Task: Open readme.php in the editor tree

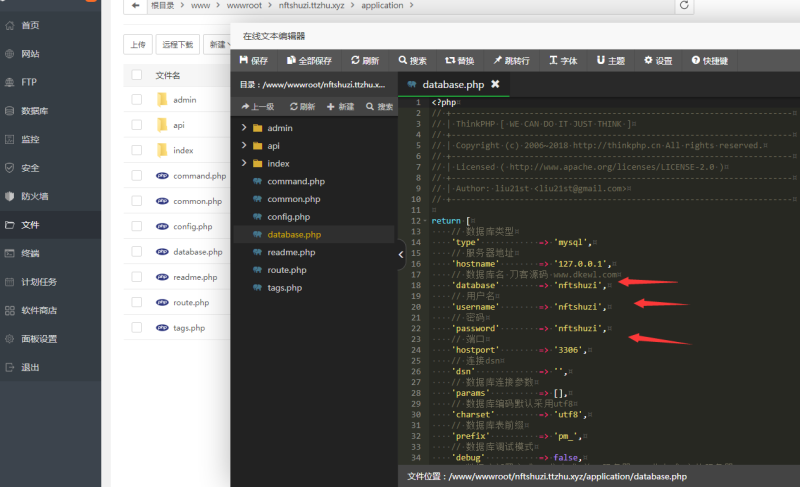Action: [x=291, y=252]
